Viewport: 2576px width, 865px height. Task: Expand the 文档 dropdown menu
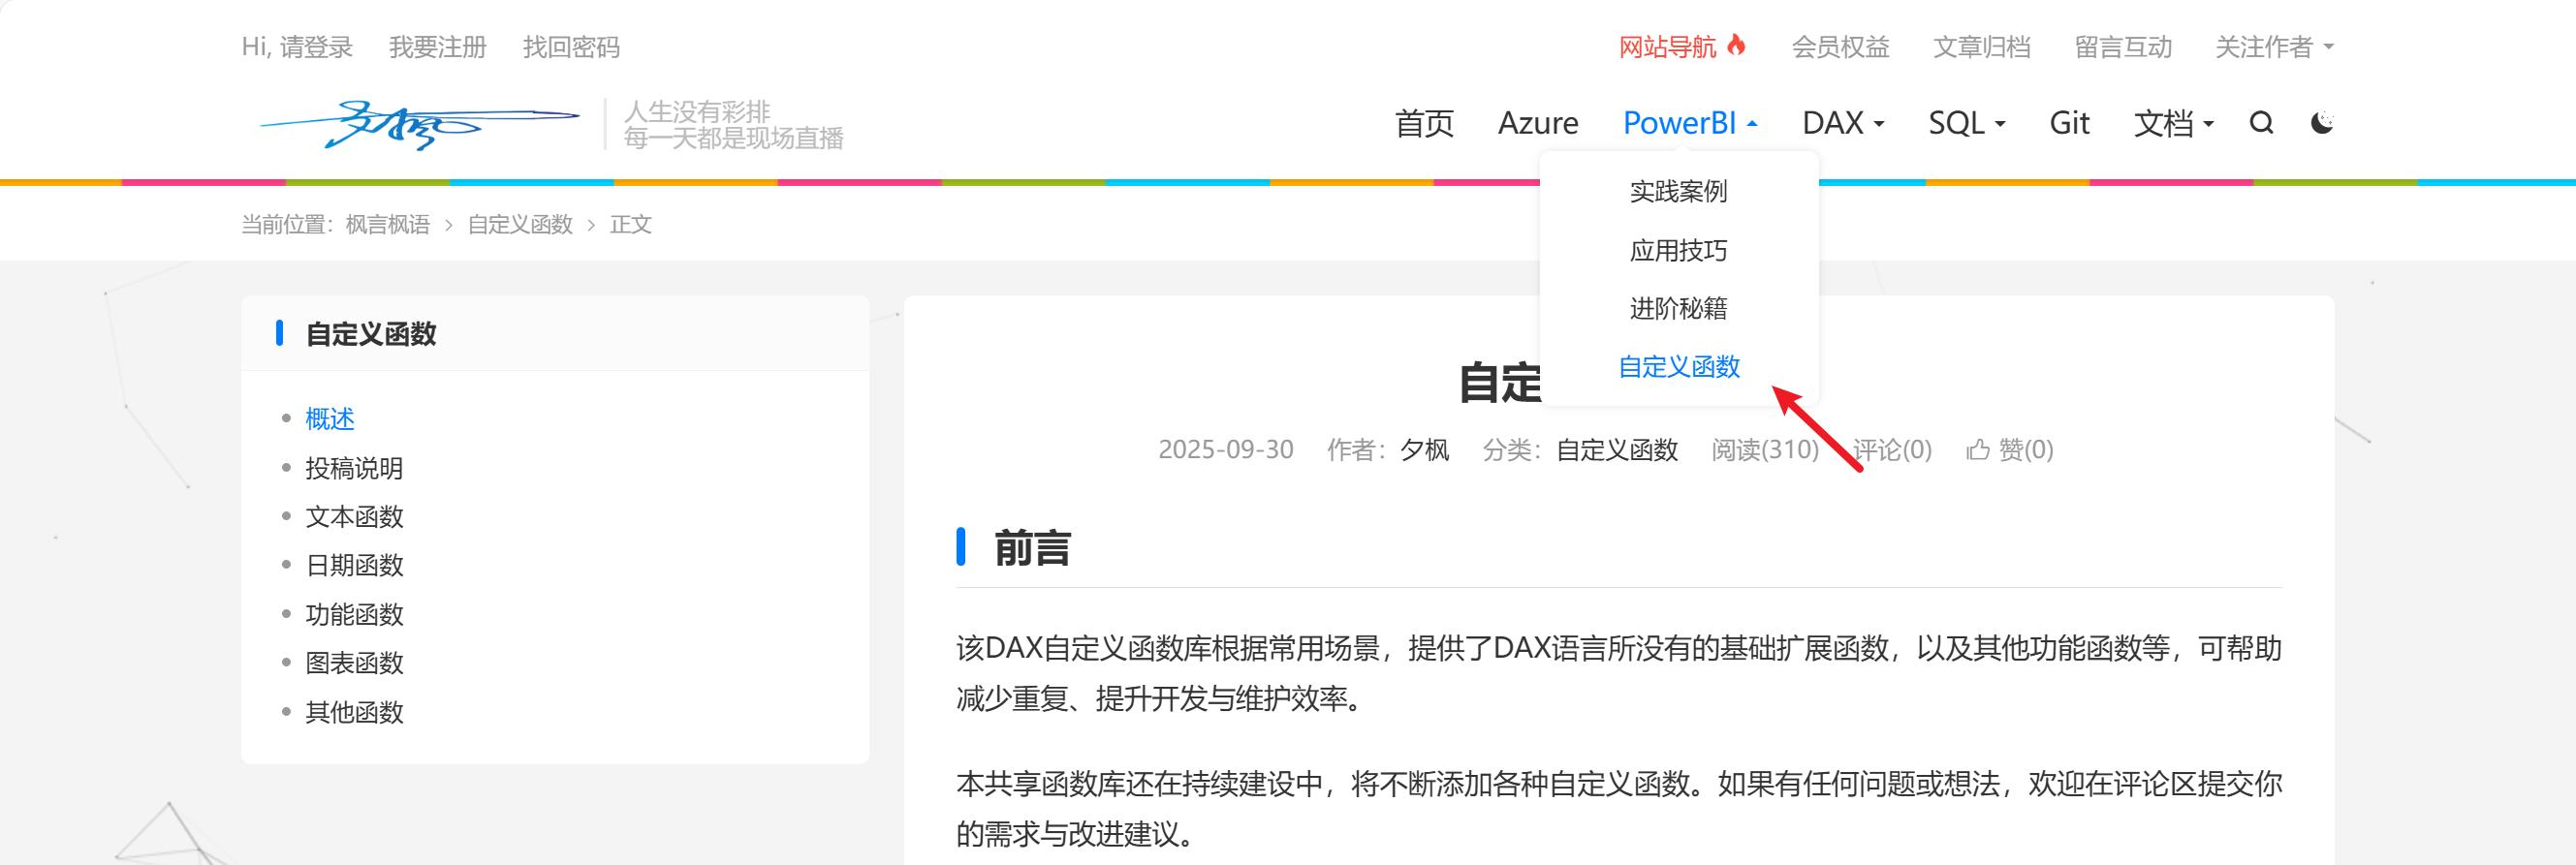click(x=2173, y=123)
